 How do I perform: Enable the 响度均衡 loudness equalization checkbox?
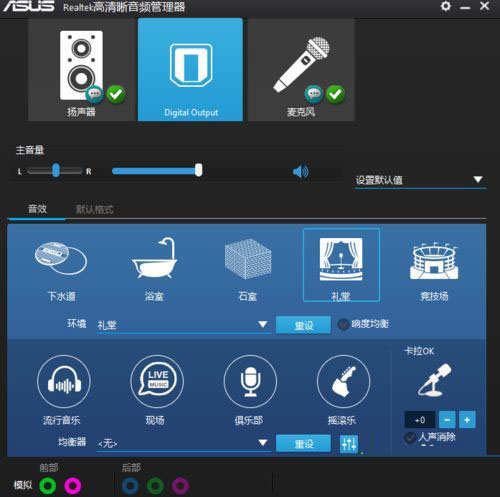point(343,324)
